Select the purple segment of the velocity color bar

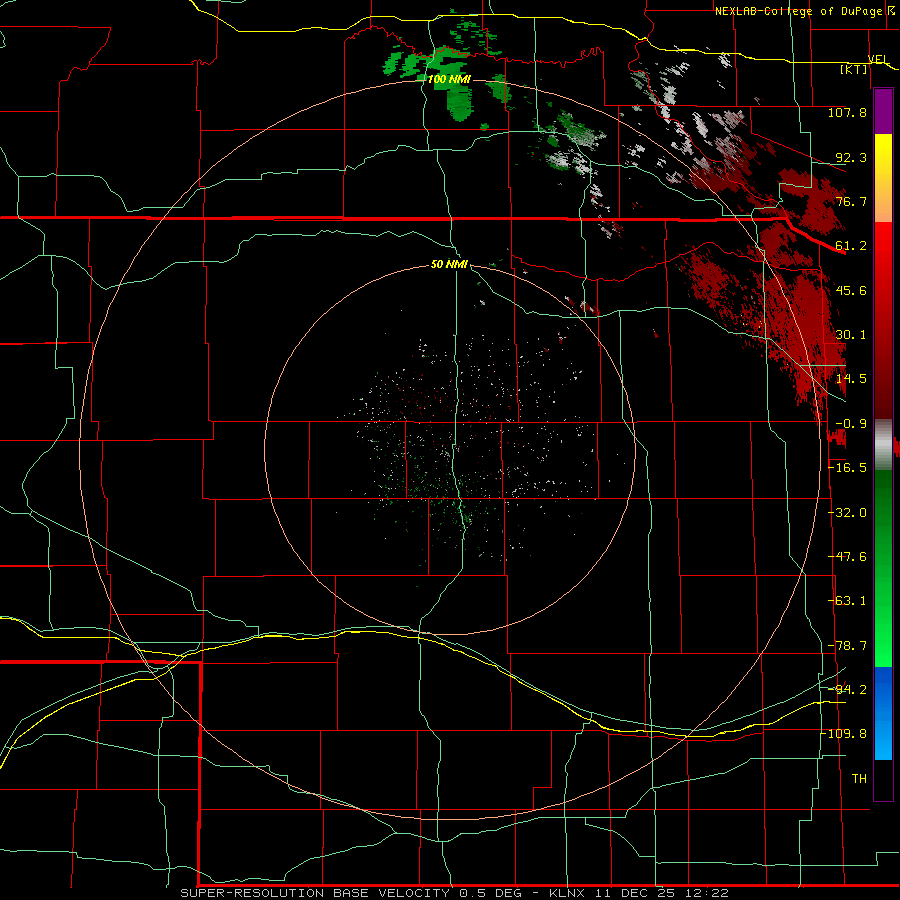point(883,111)
